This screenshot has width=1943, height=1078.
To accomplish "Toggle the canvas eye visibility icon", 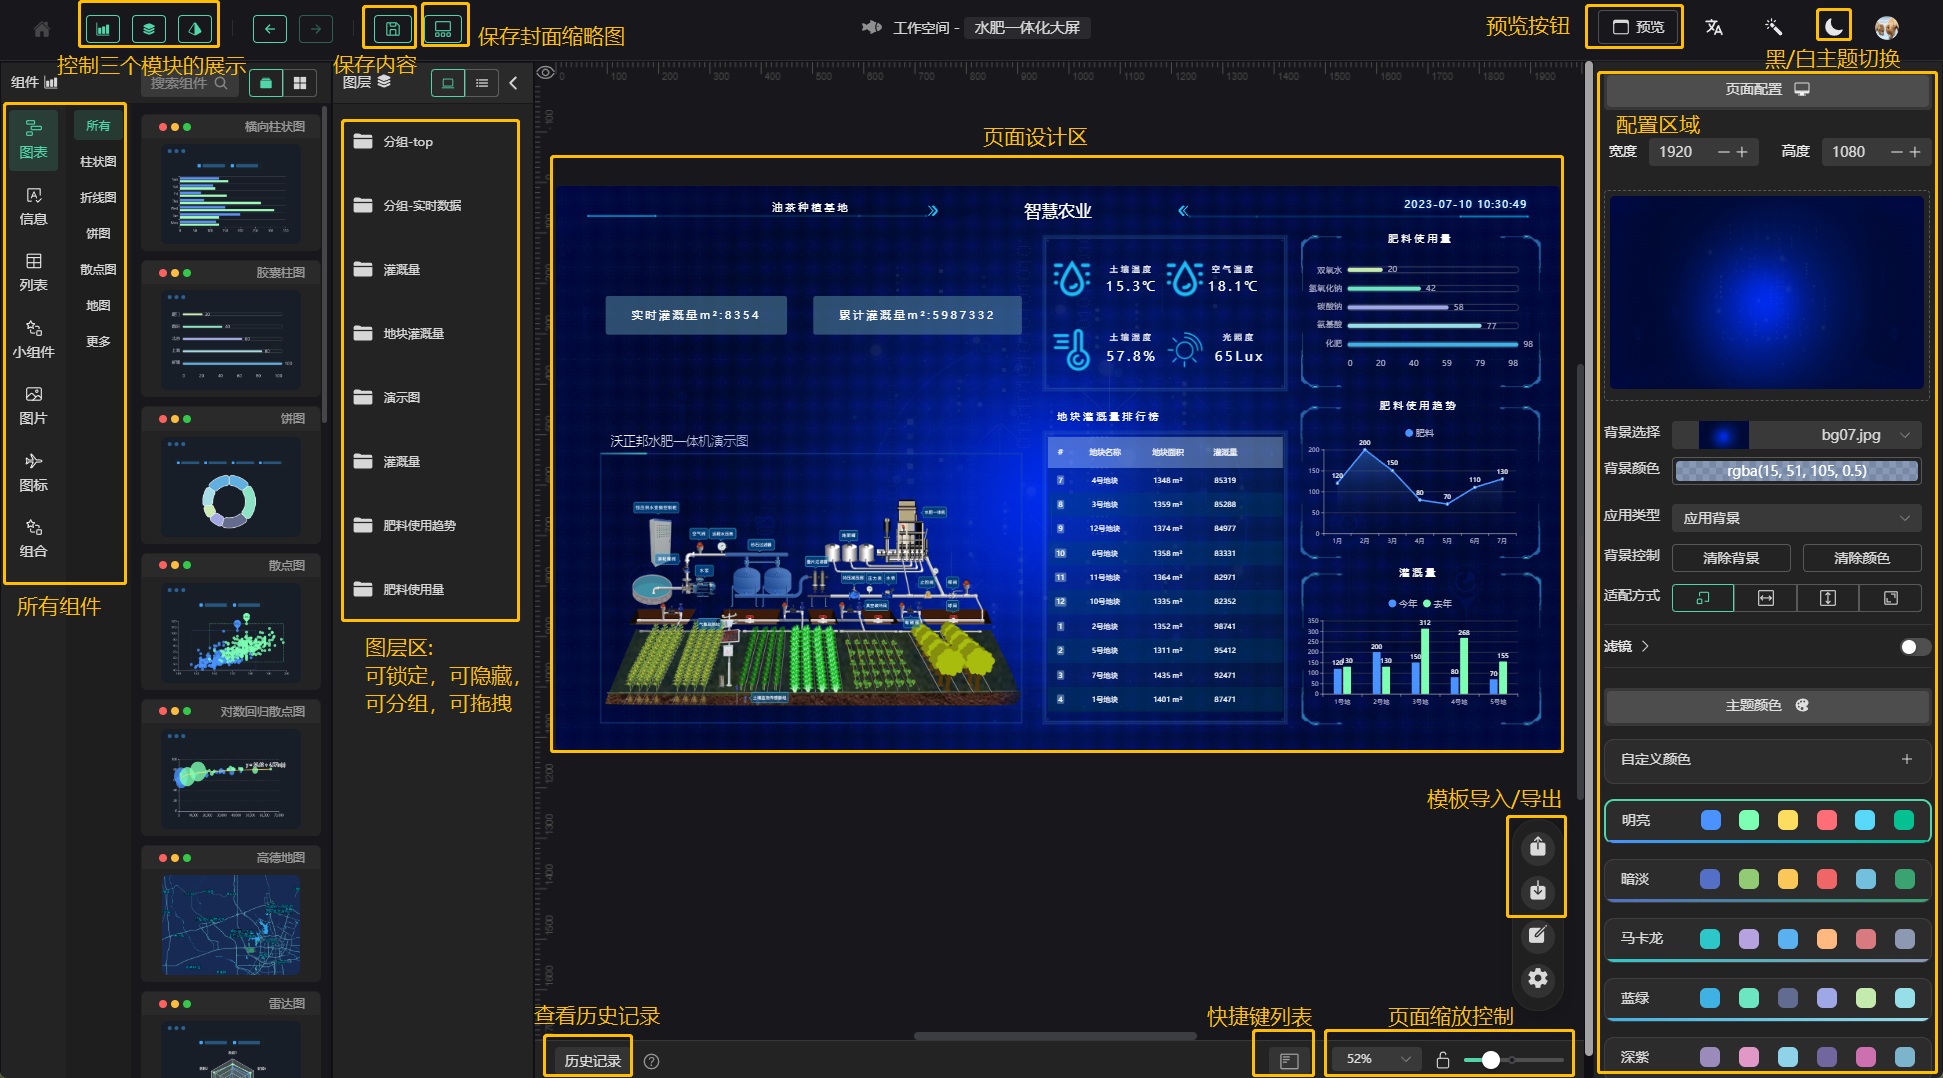I will click(545, 72).
